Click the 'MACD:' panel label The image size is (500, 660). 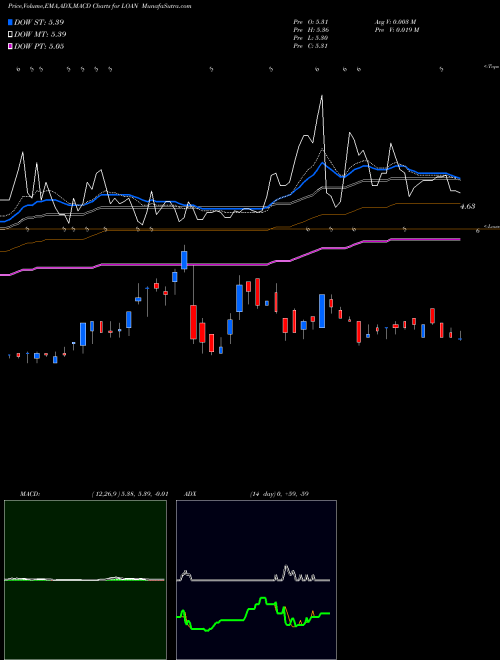[30, 494]
